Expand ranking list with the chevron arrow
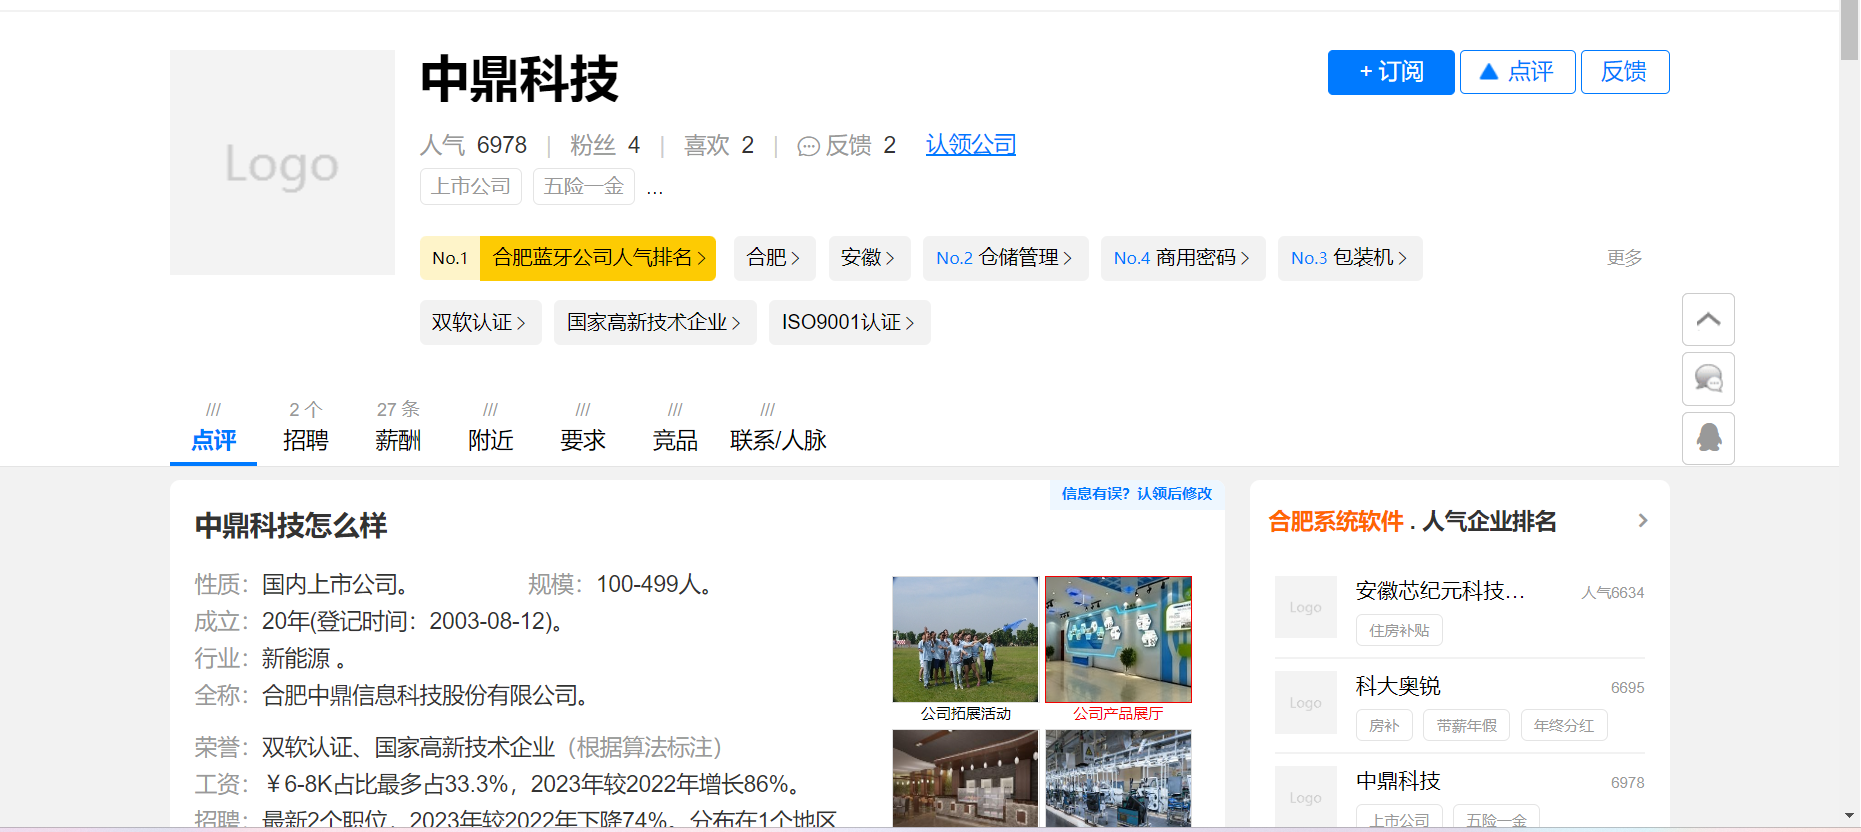This screenshot has width=1861, height=832. 1642,521
